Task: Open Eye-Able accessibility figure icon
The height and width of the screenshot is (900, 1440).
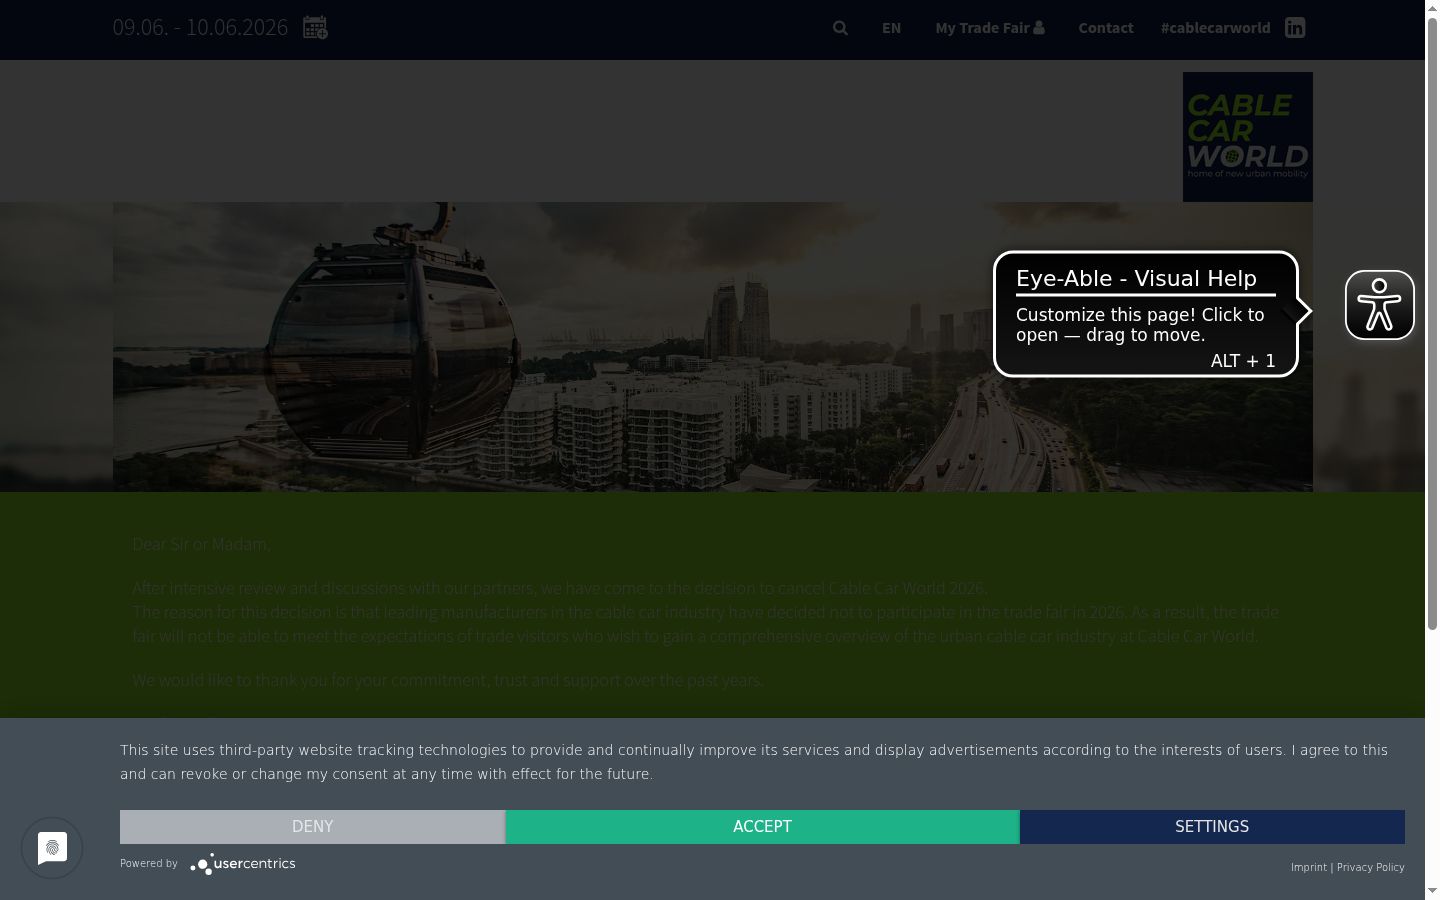Action: [x=1380, y=305]
